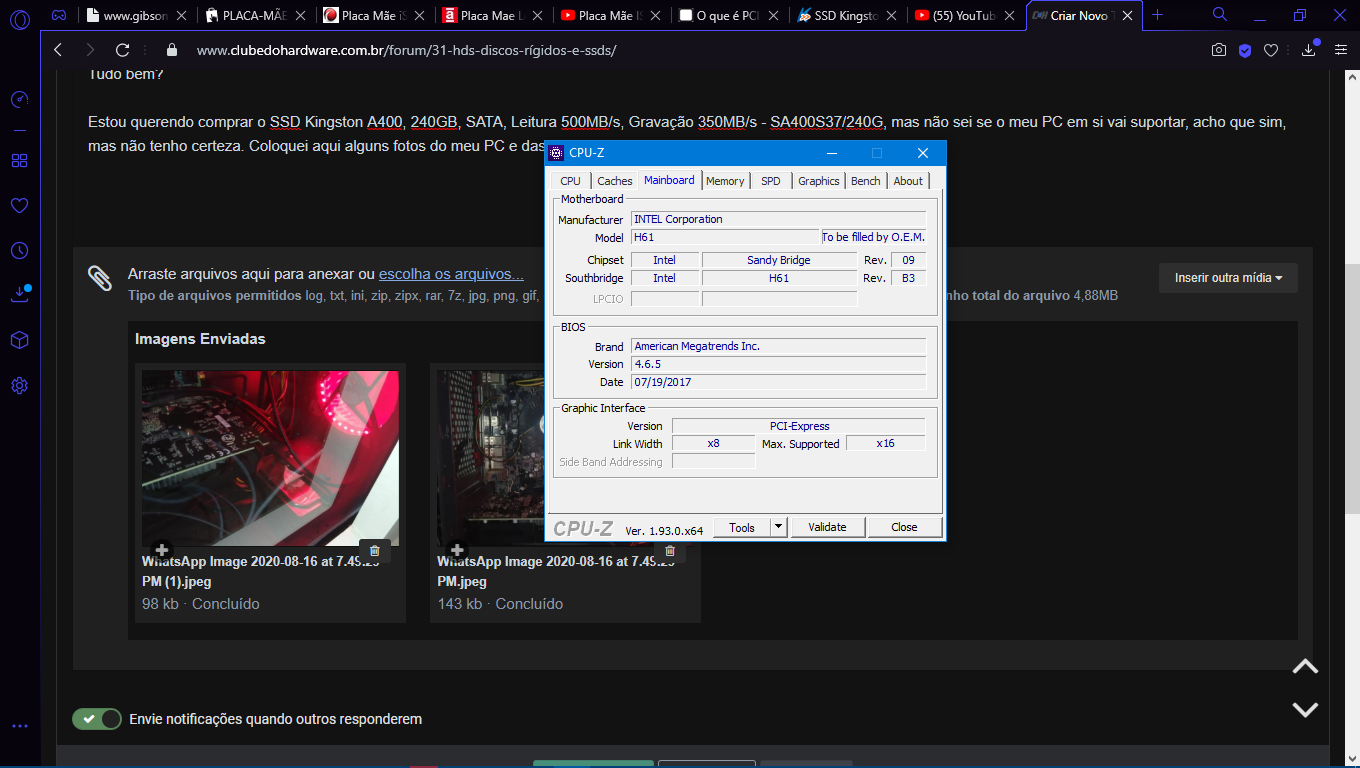Open settings gear in sidebar
The height and width of the screenshot is (768, 1360).
pos(19,385)
